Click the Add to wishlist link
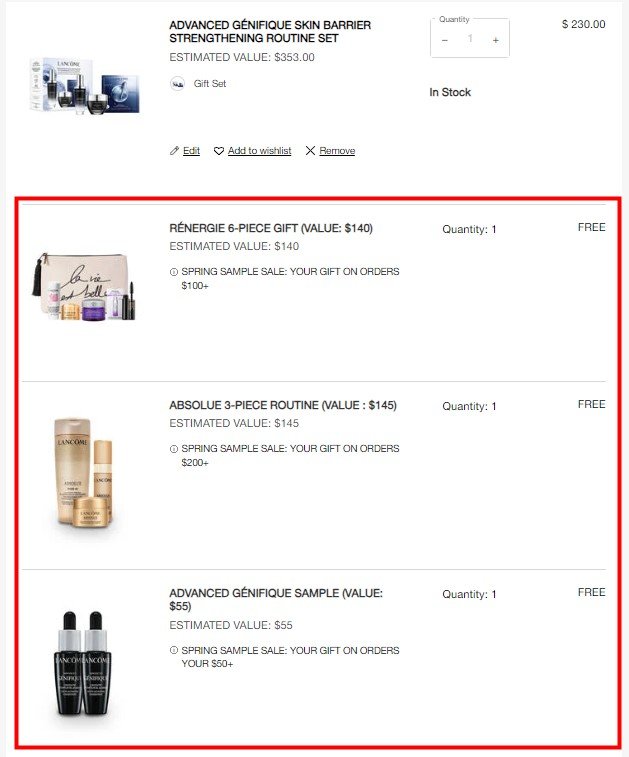Image resolution: width=629 pixels, height=757 pixels. (259, 151)
